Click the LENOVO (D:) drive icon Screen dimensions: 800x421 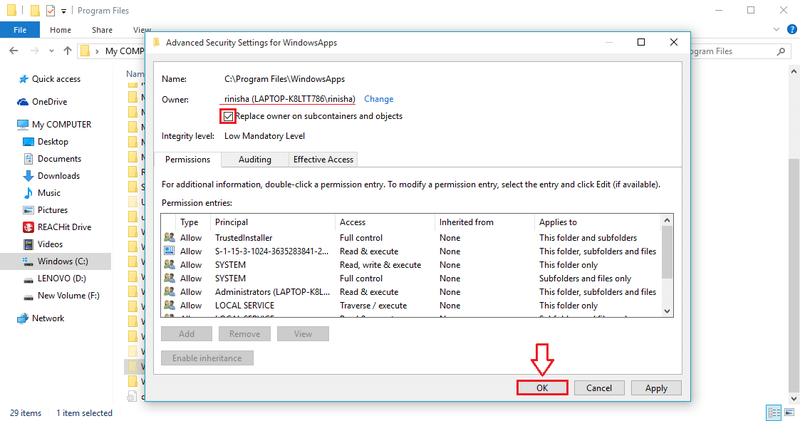(29, 279)
